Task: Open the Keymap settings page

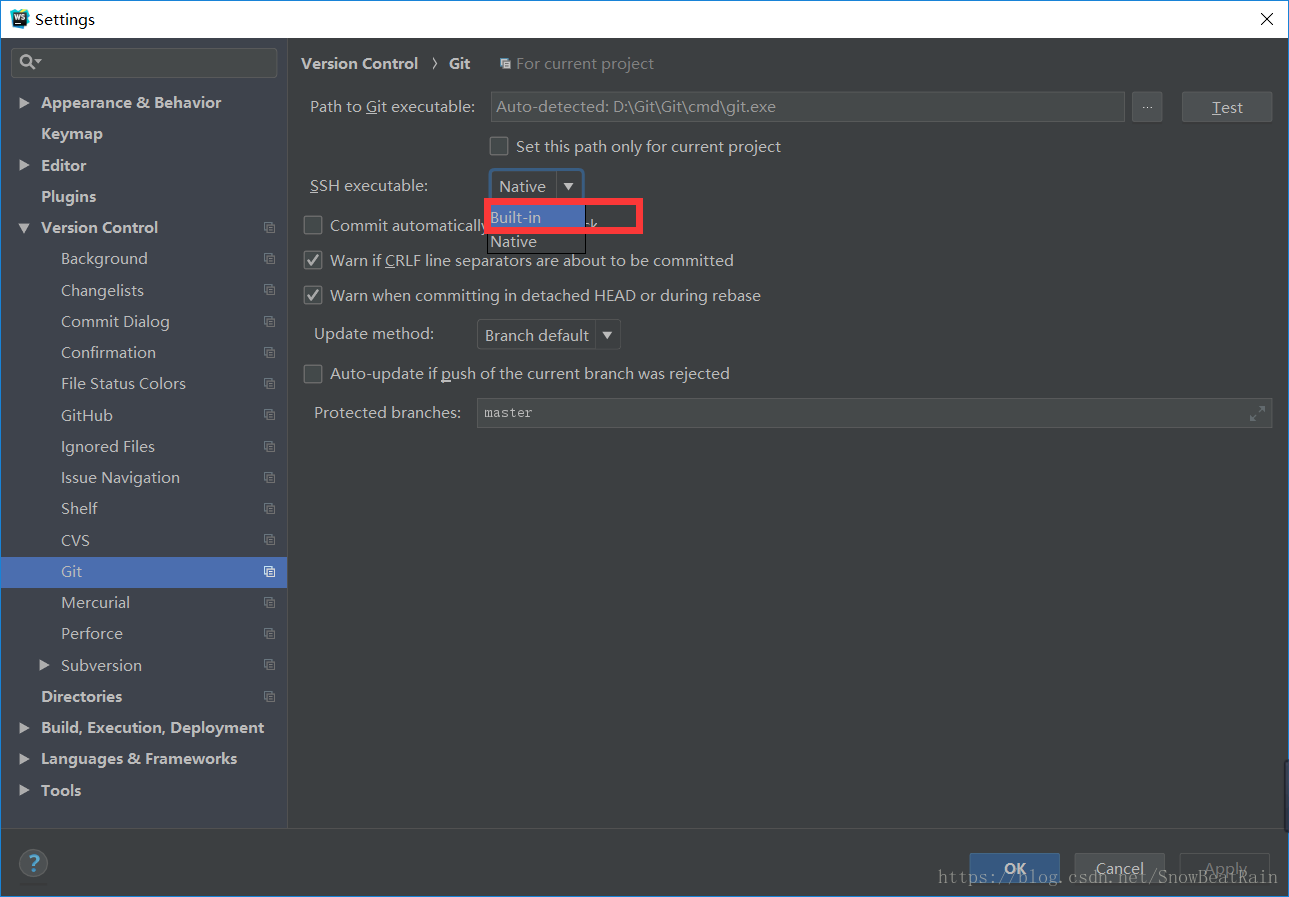Action: click(72, 134)
